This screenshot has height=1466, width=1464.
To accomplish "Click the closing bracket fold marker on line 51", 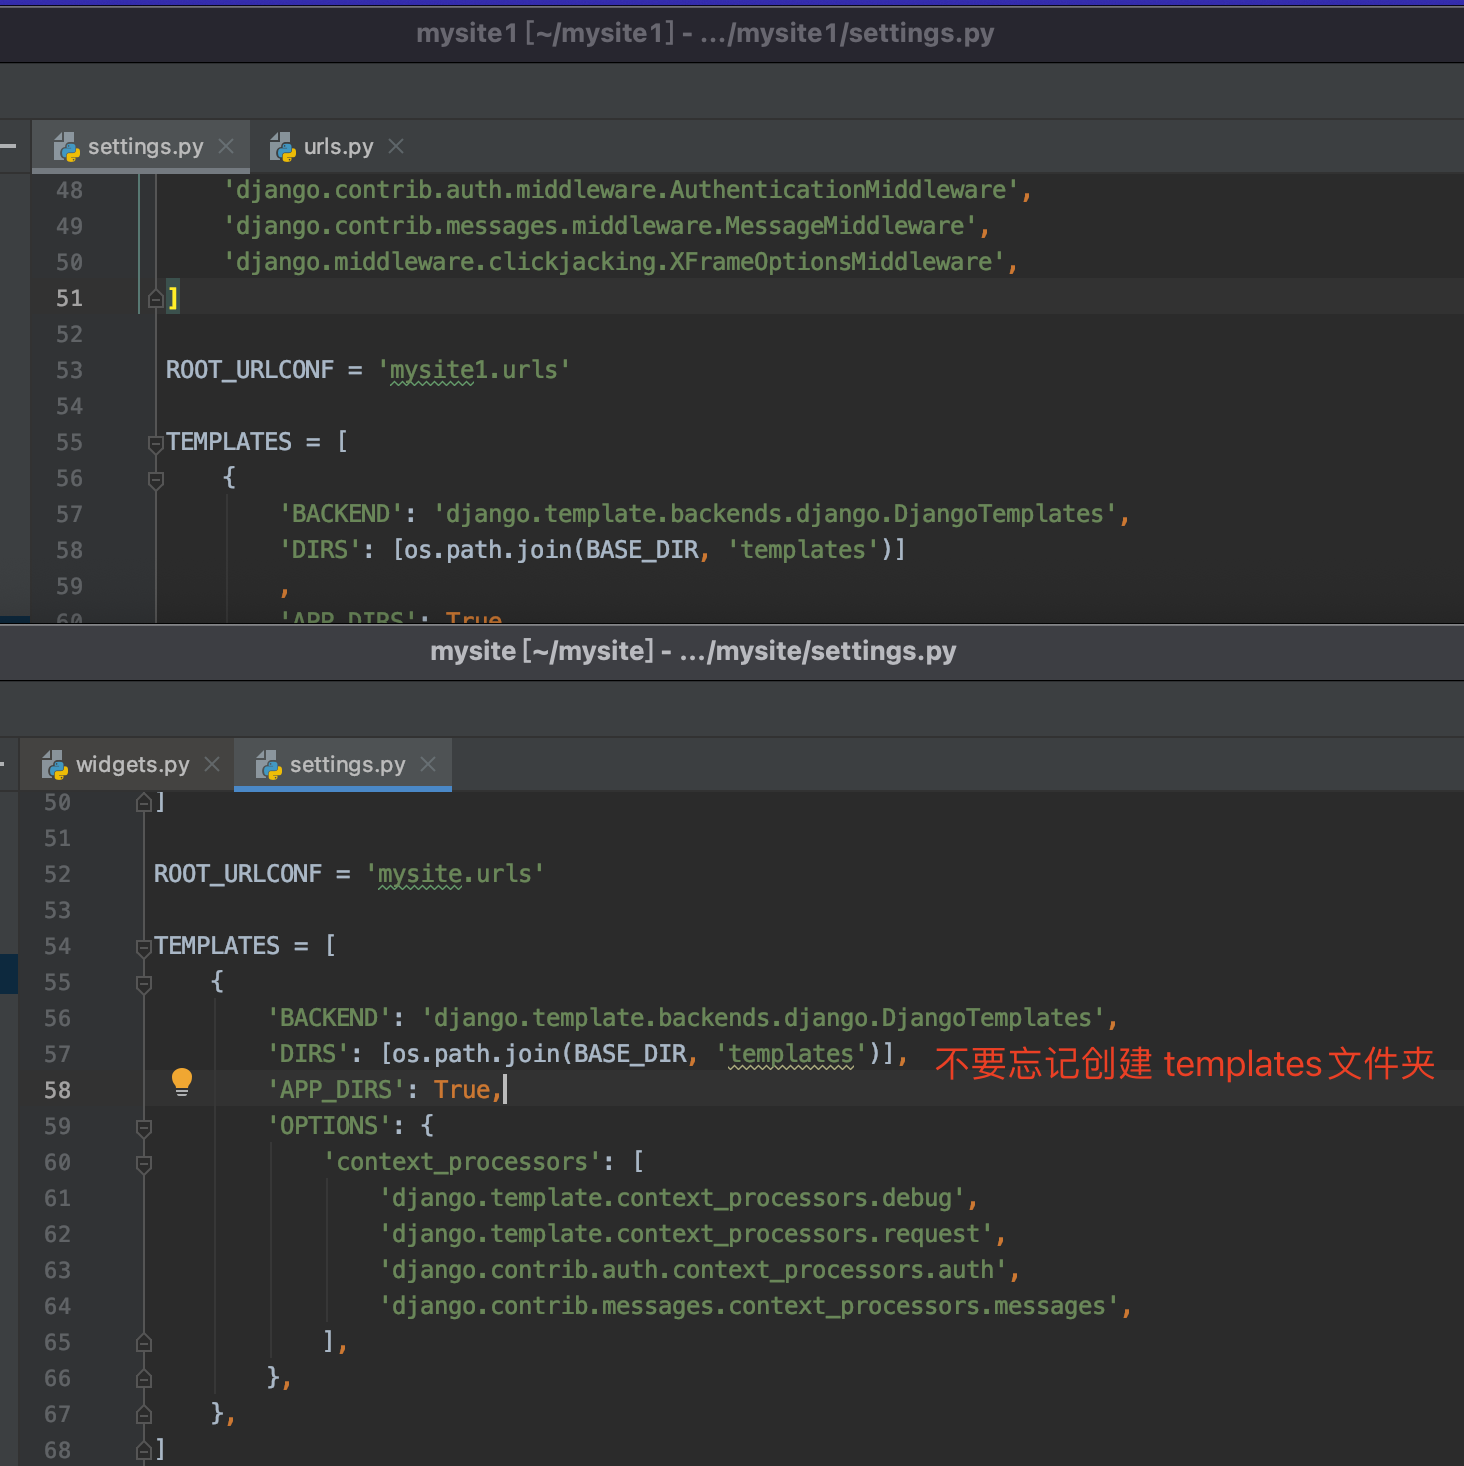I will [x=155, y=298].
